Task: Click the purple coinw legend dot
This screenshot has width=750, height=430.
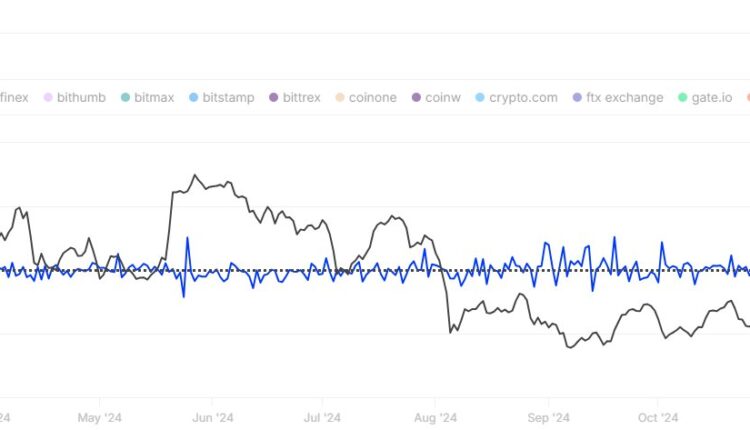Action: [416, 98]
